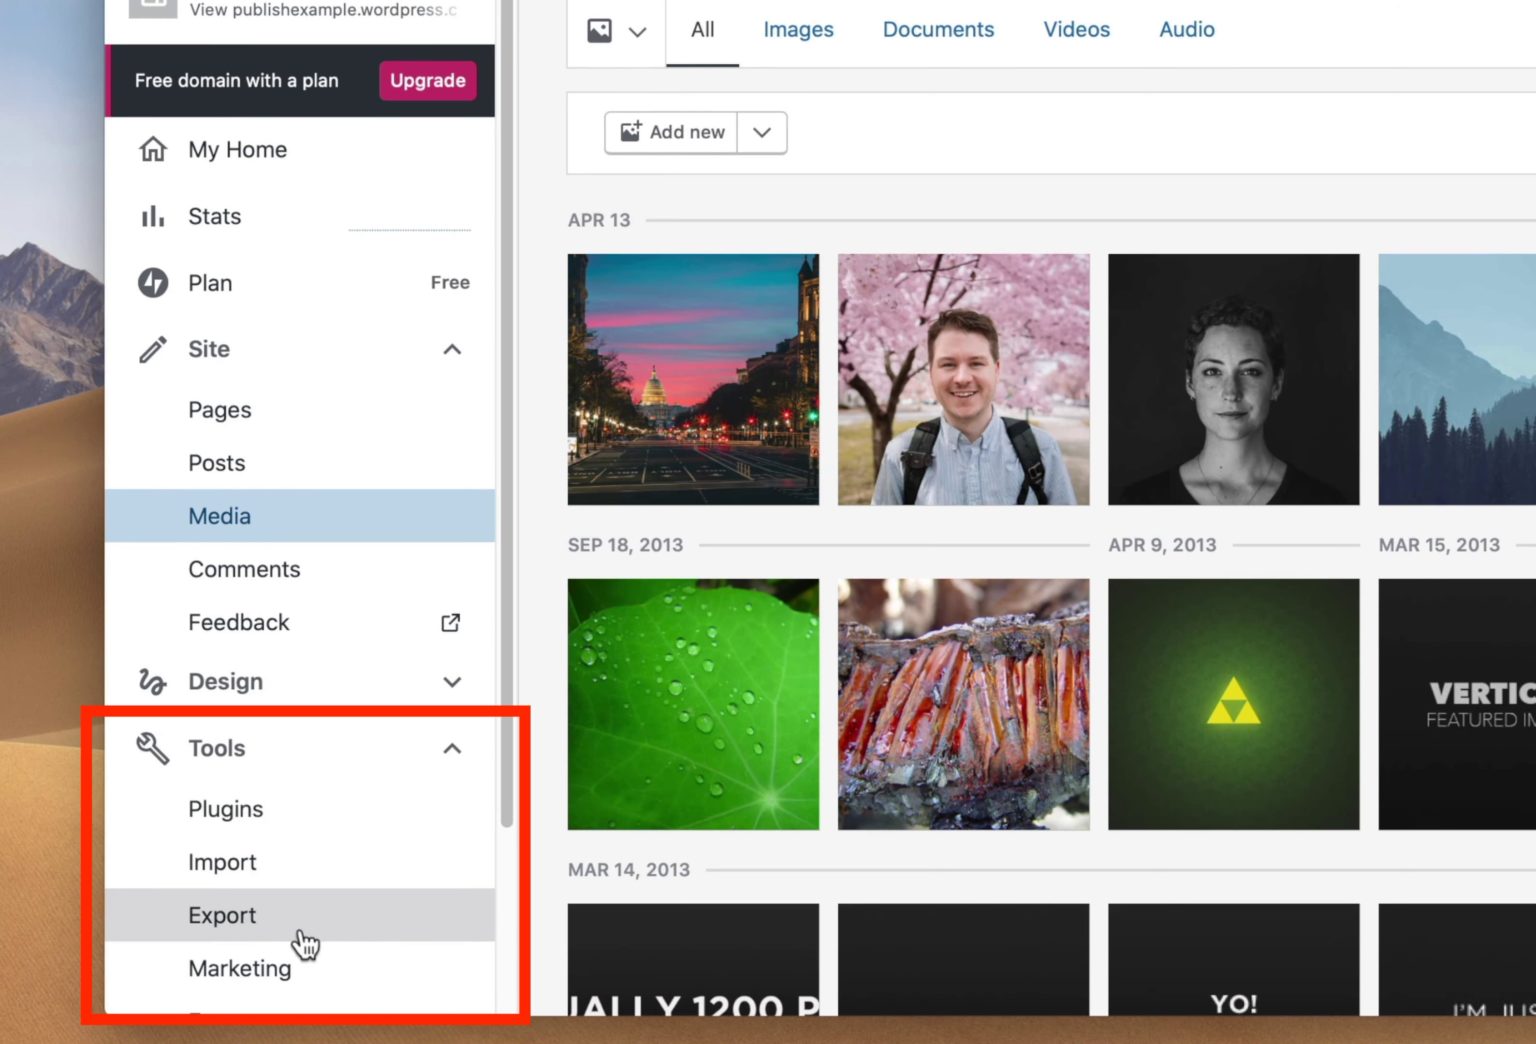The width and height of the screenshot is (1536, 1044).
Task: Select the Plan icon in the sidebar
Action: pyautogui.click(x=152, y=283)
